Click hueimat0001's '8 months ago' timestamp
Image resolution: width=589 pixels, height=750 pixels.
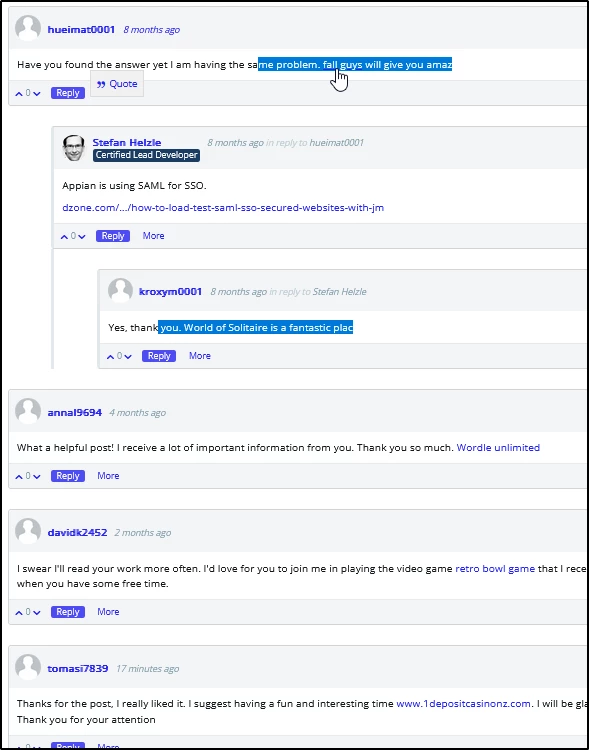152,30
